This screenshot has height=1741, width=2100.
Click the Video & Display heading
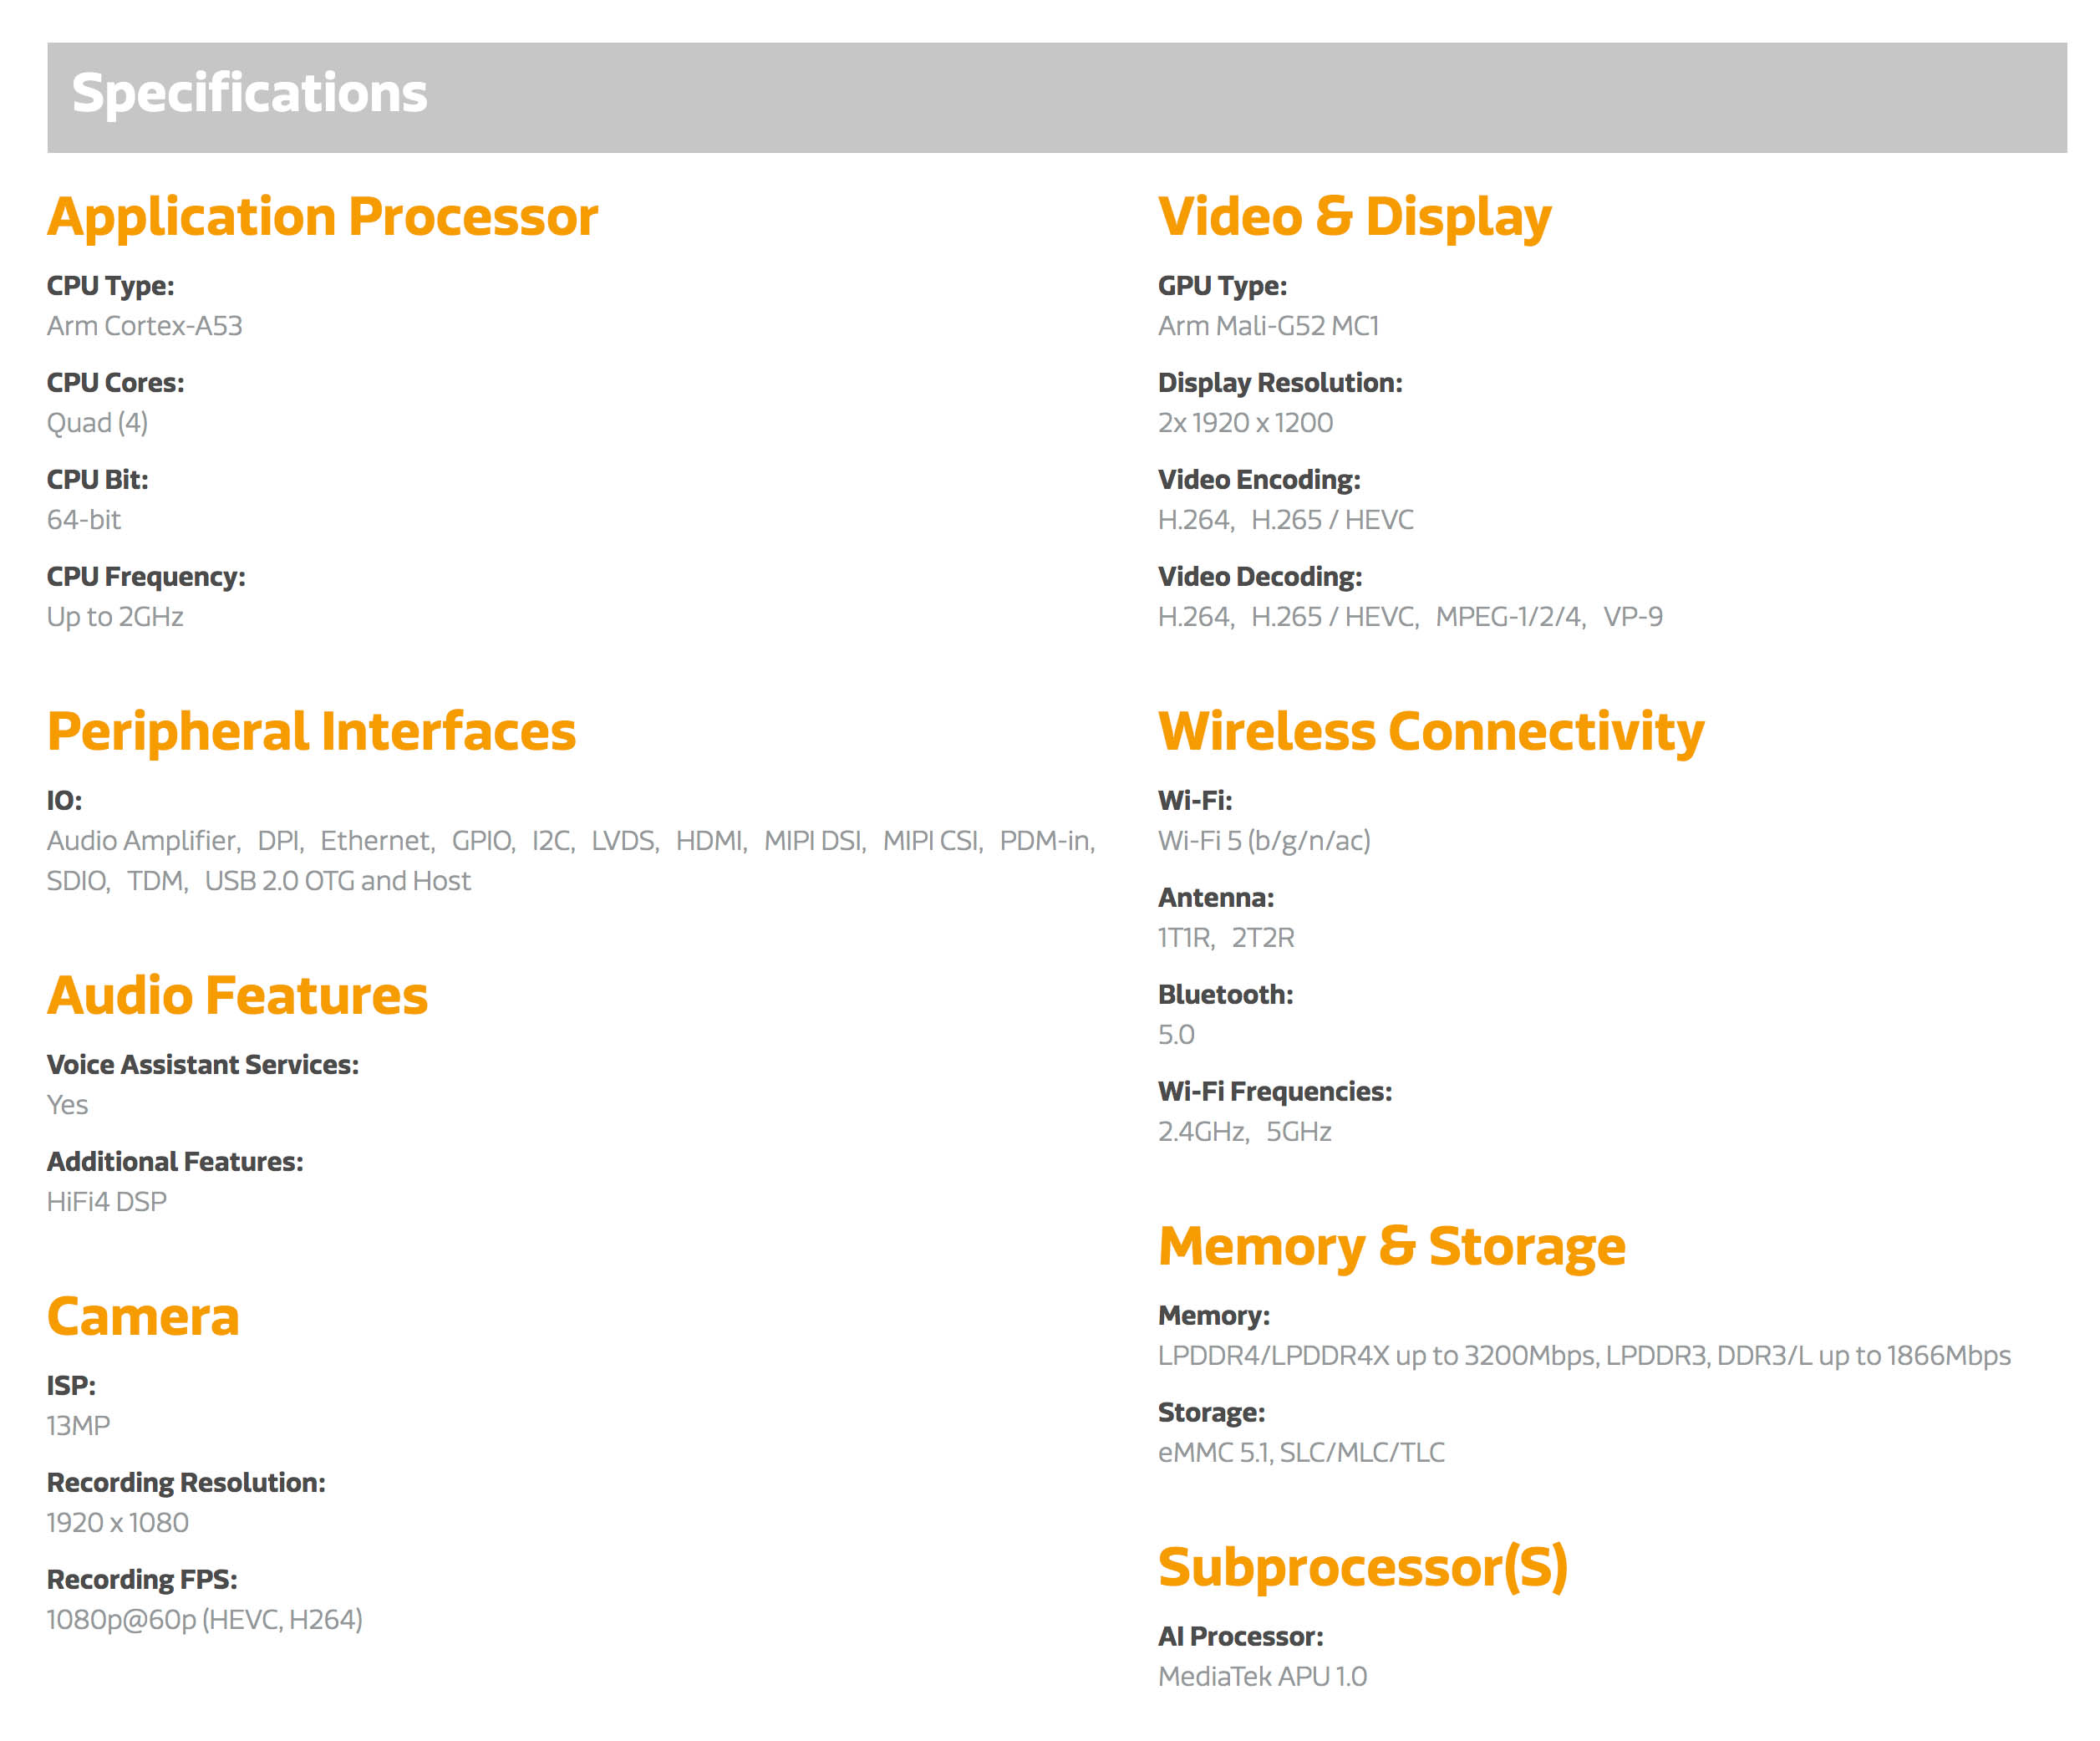pos(1354,217)
